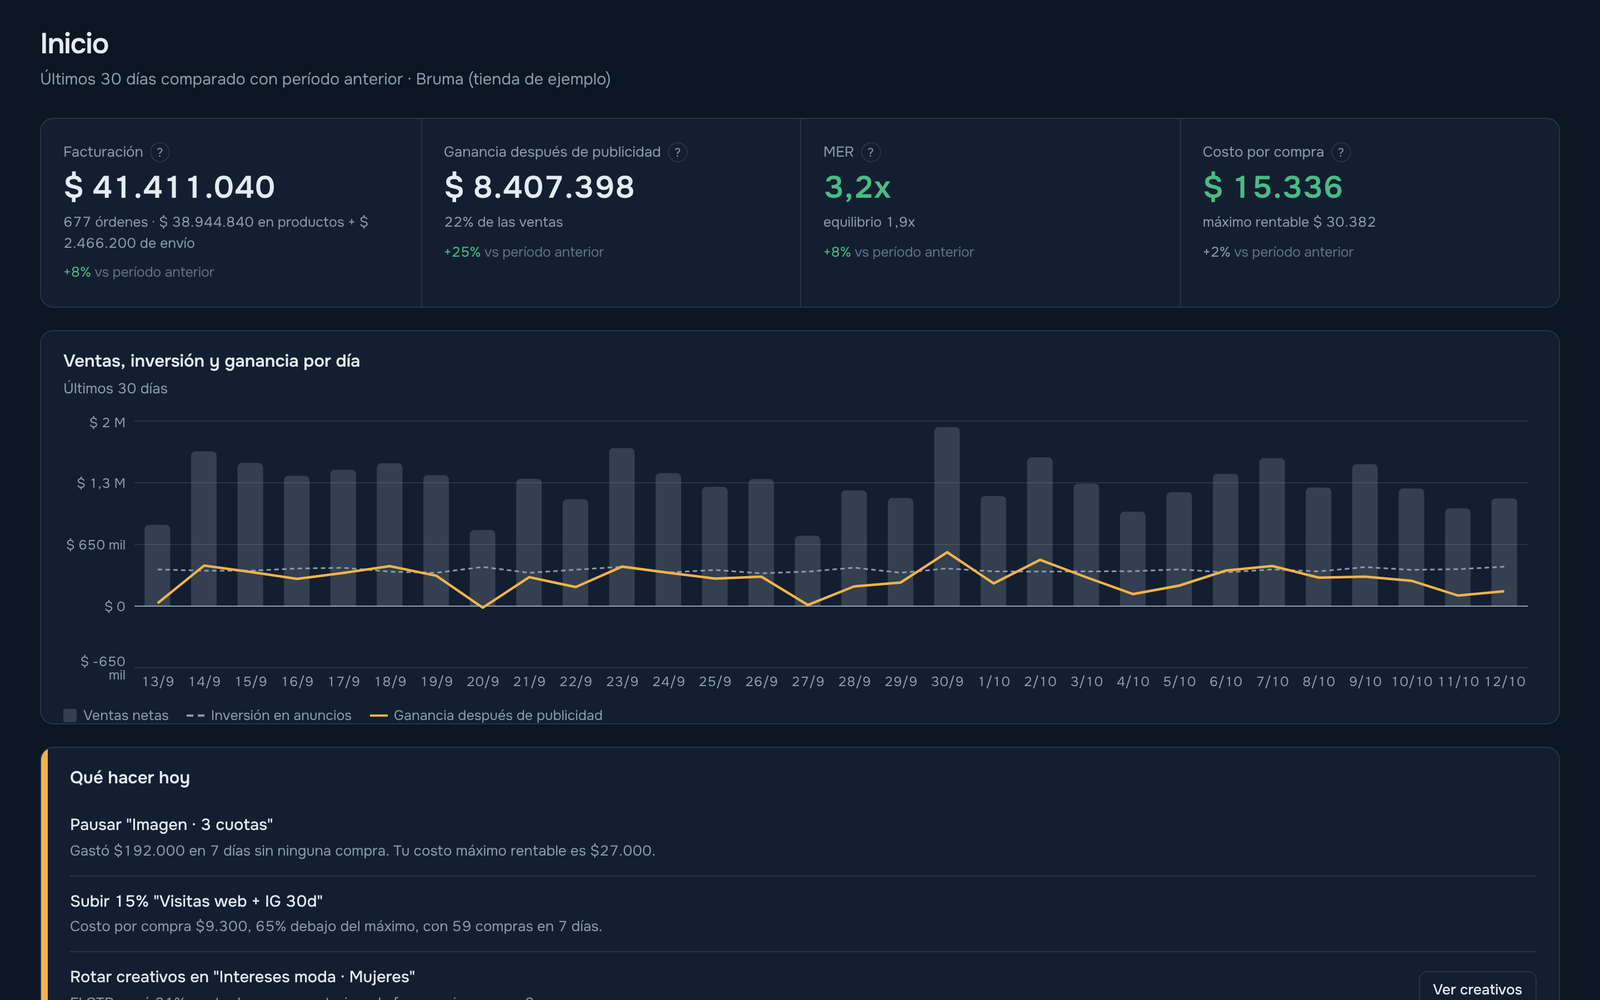Click the Costo por compra help icon

(1341, 152)
